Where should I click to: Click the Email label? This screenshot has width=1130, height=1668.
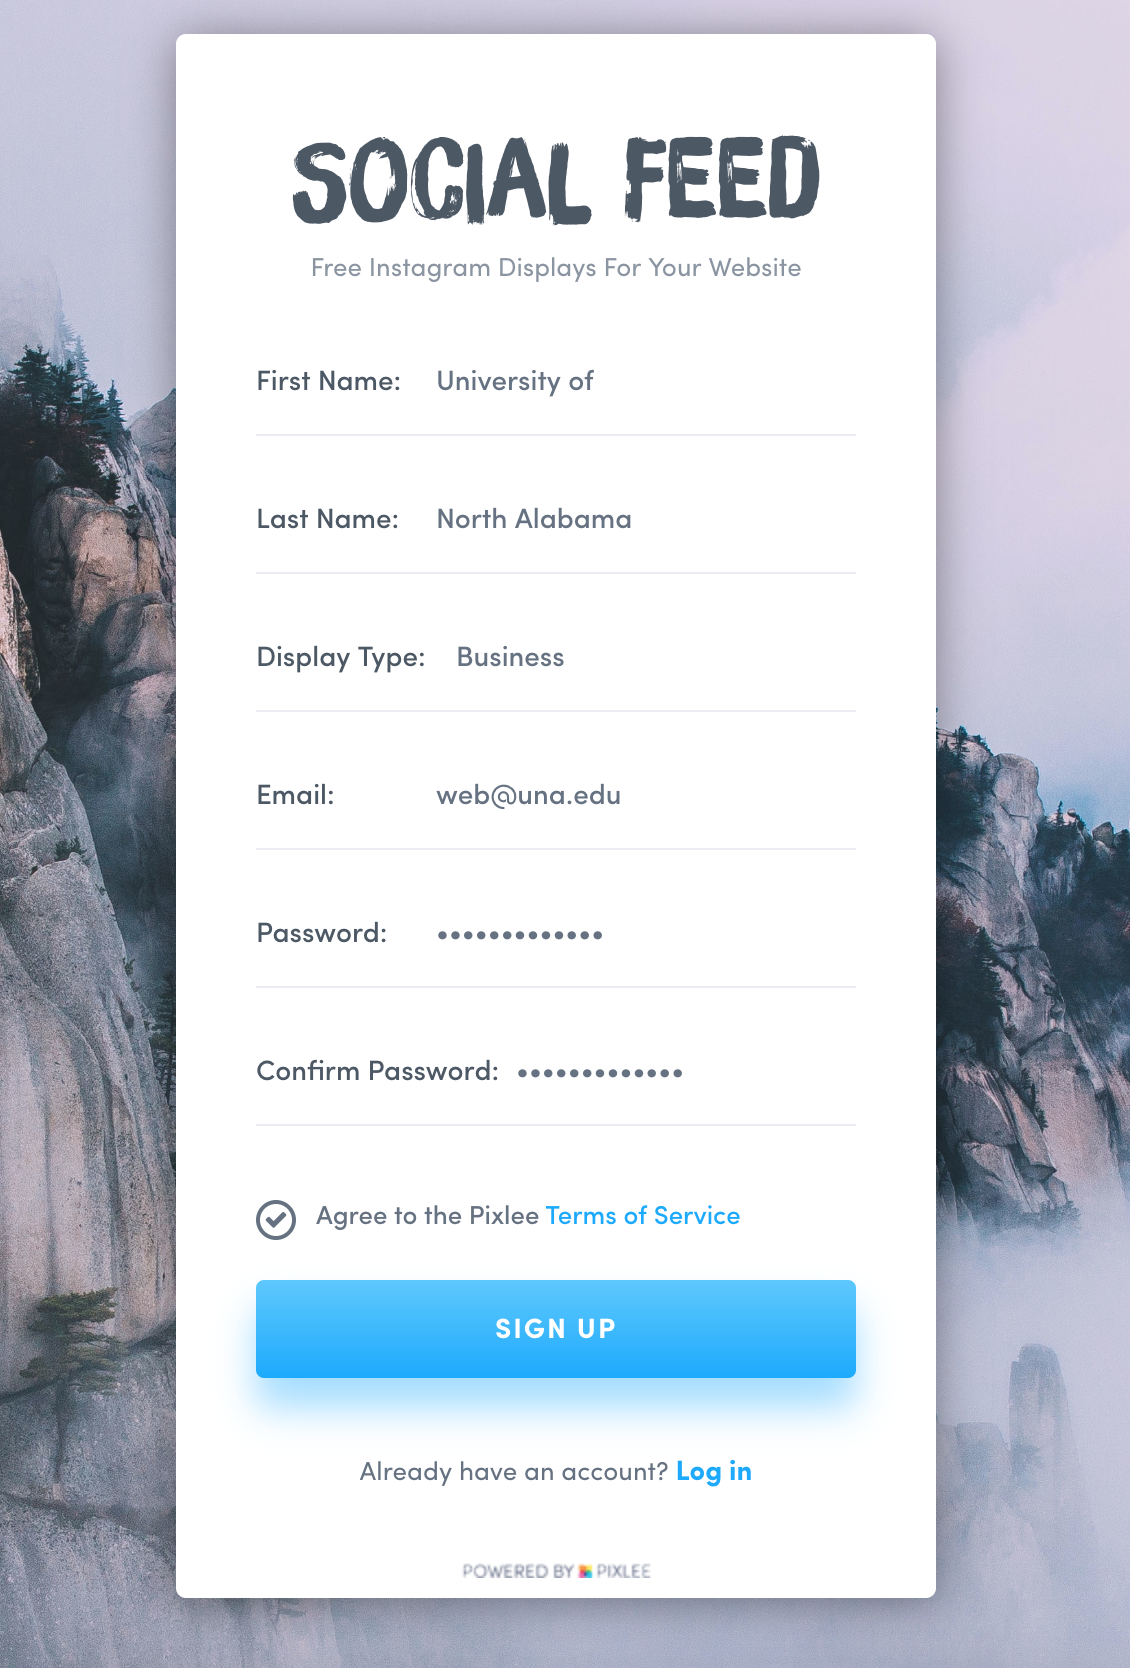click(x=296, y=795)
